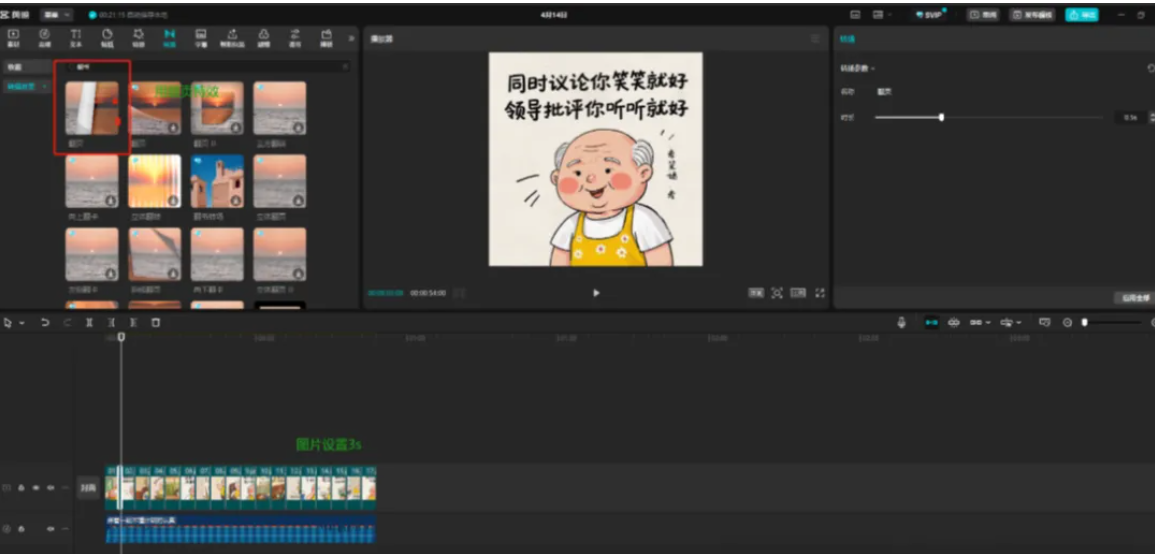Open the Text (文本) panel icon

pos(76,37)
